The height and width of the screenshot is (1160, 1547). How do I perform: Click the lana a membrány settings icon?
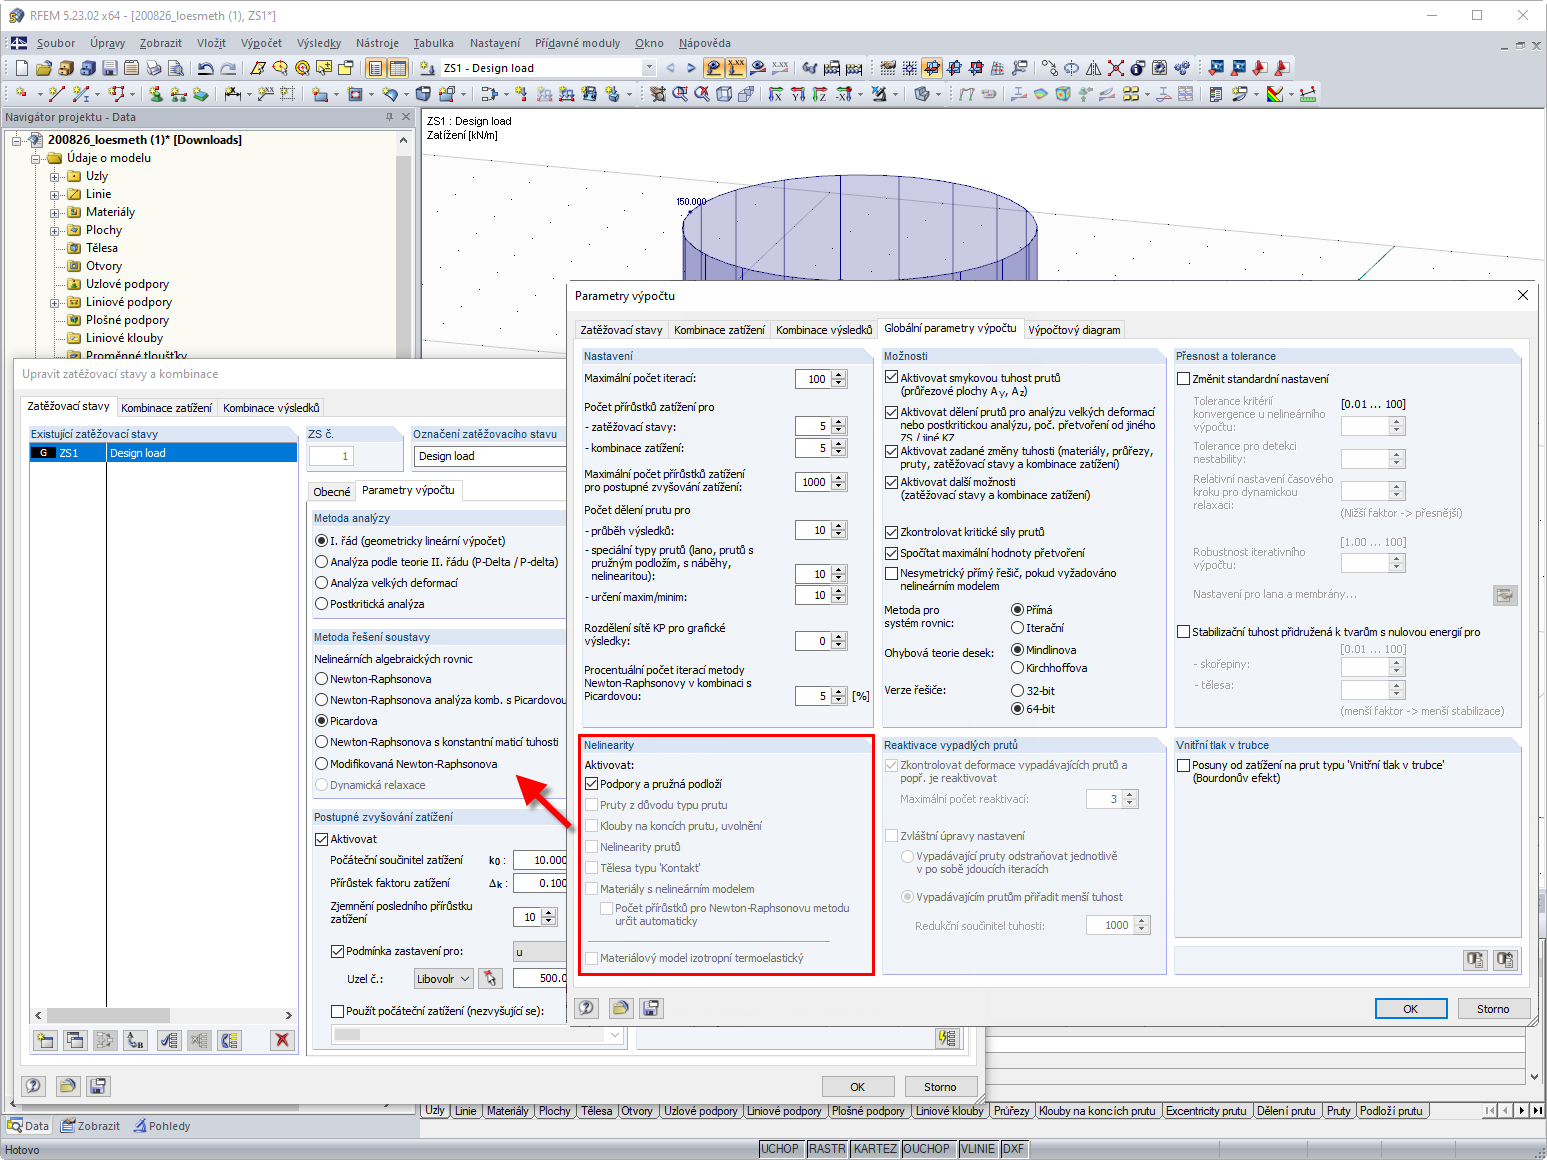(1505, 595)
